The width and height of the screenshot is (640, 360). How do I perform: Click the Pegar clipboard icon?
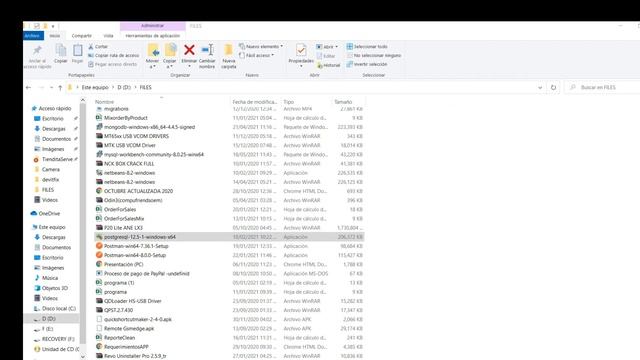78,51
